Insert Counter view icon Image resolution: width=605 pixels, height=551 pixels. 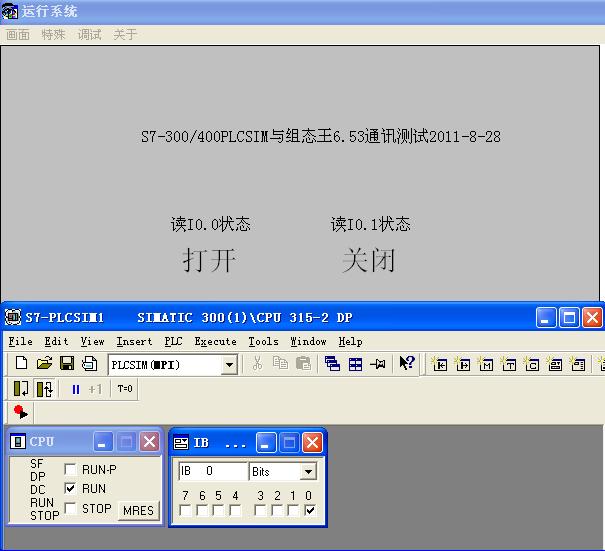pyautogui.click(x=532, y=363)
